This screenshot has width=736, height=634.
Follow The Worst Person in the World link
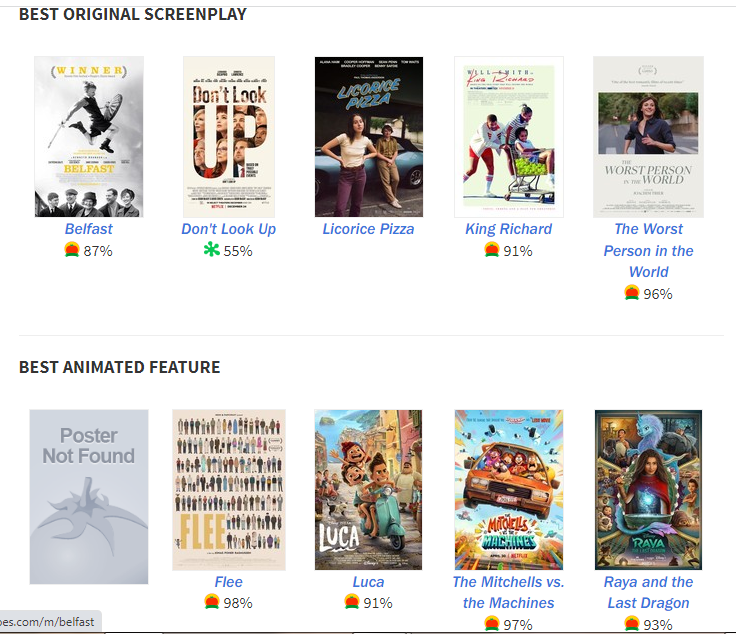[x=648, y=251]
